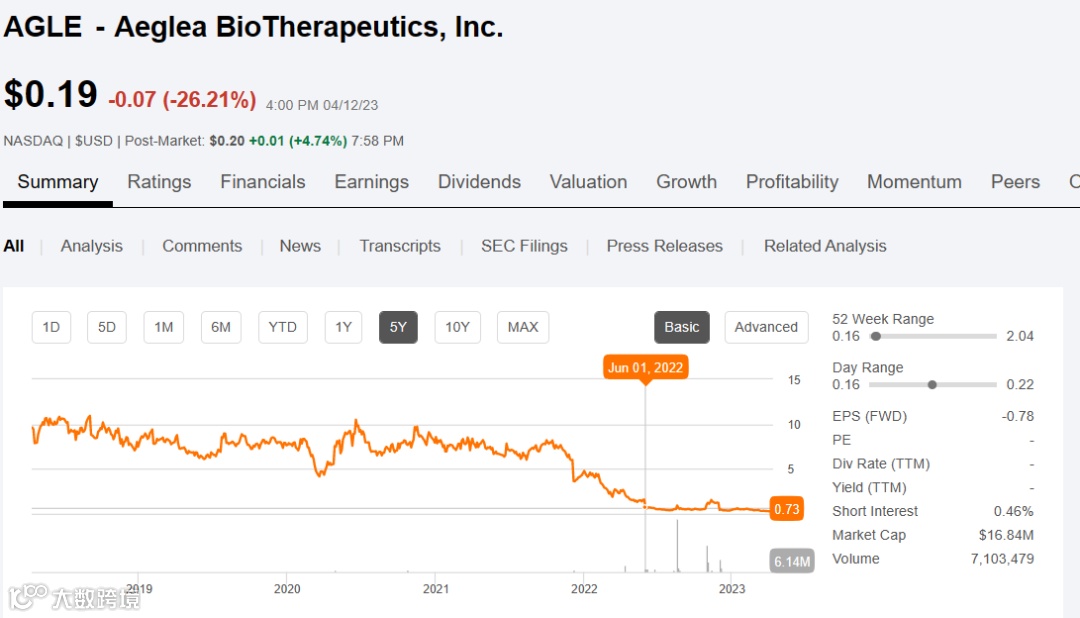Select the Dividends tab
Viewport: 1080px width, 618px height.
click(479, 182)
